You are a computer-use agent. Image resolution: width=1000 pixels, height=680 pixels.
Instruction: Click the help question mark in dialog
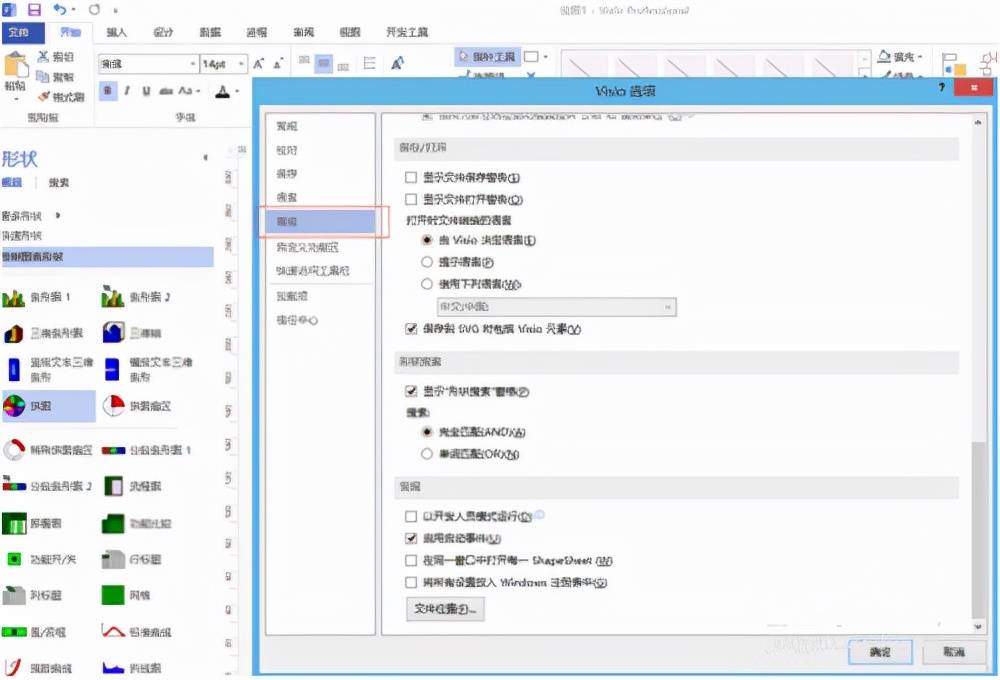tap(941, 87)
